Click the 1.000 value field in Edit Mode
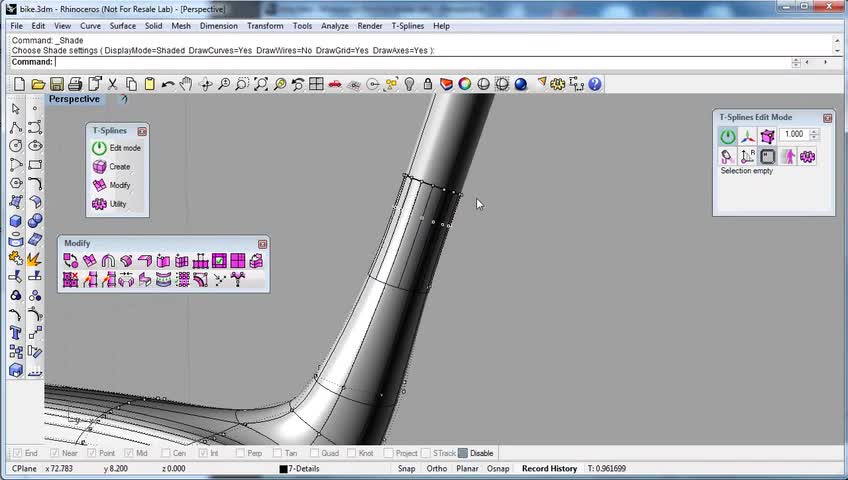The height and width of the screenshot is (480, 848). (793, 134)
